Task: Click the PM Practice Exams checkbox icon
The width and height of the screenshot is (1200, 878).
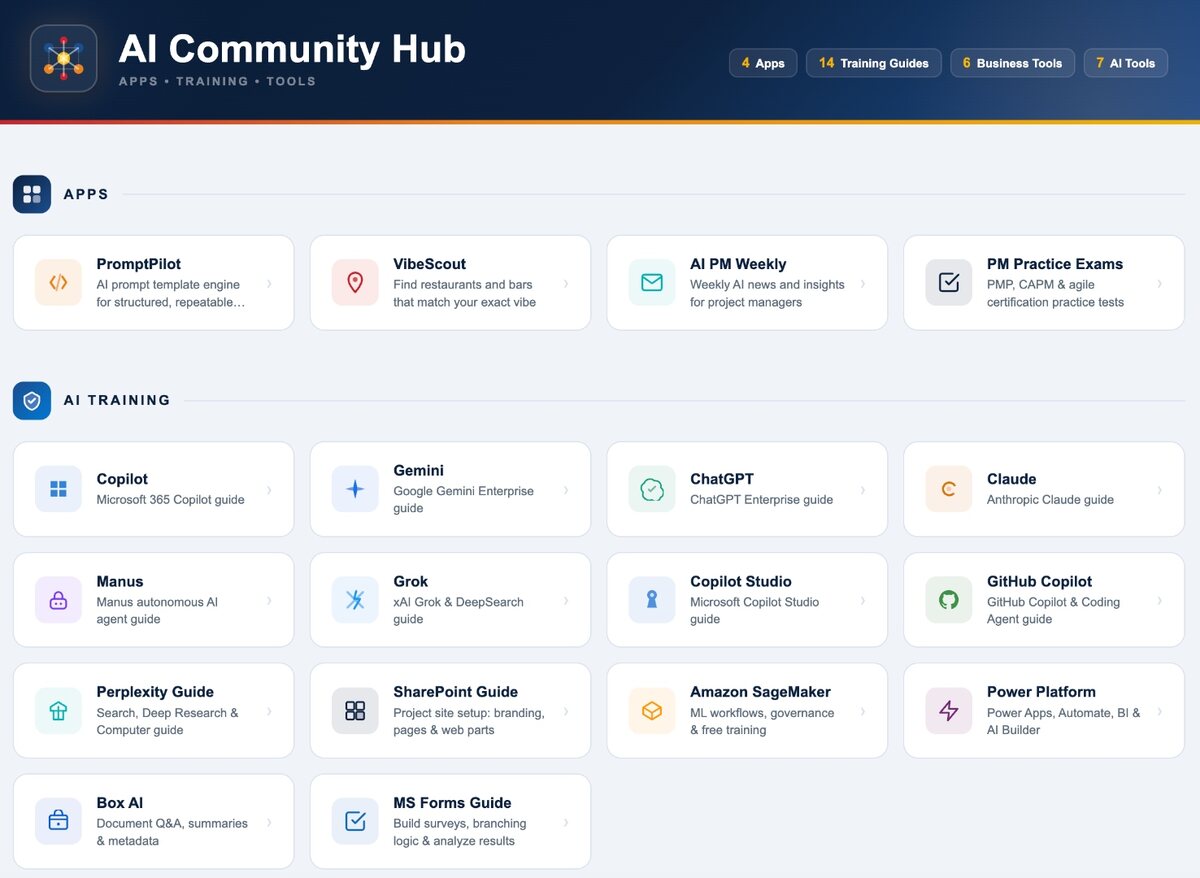Action: pyautogui.click(x=949, y=283)
